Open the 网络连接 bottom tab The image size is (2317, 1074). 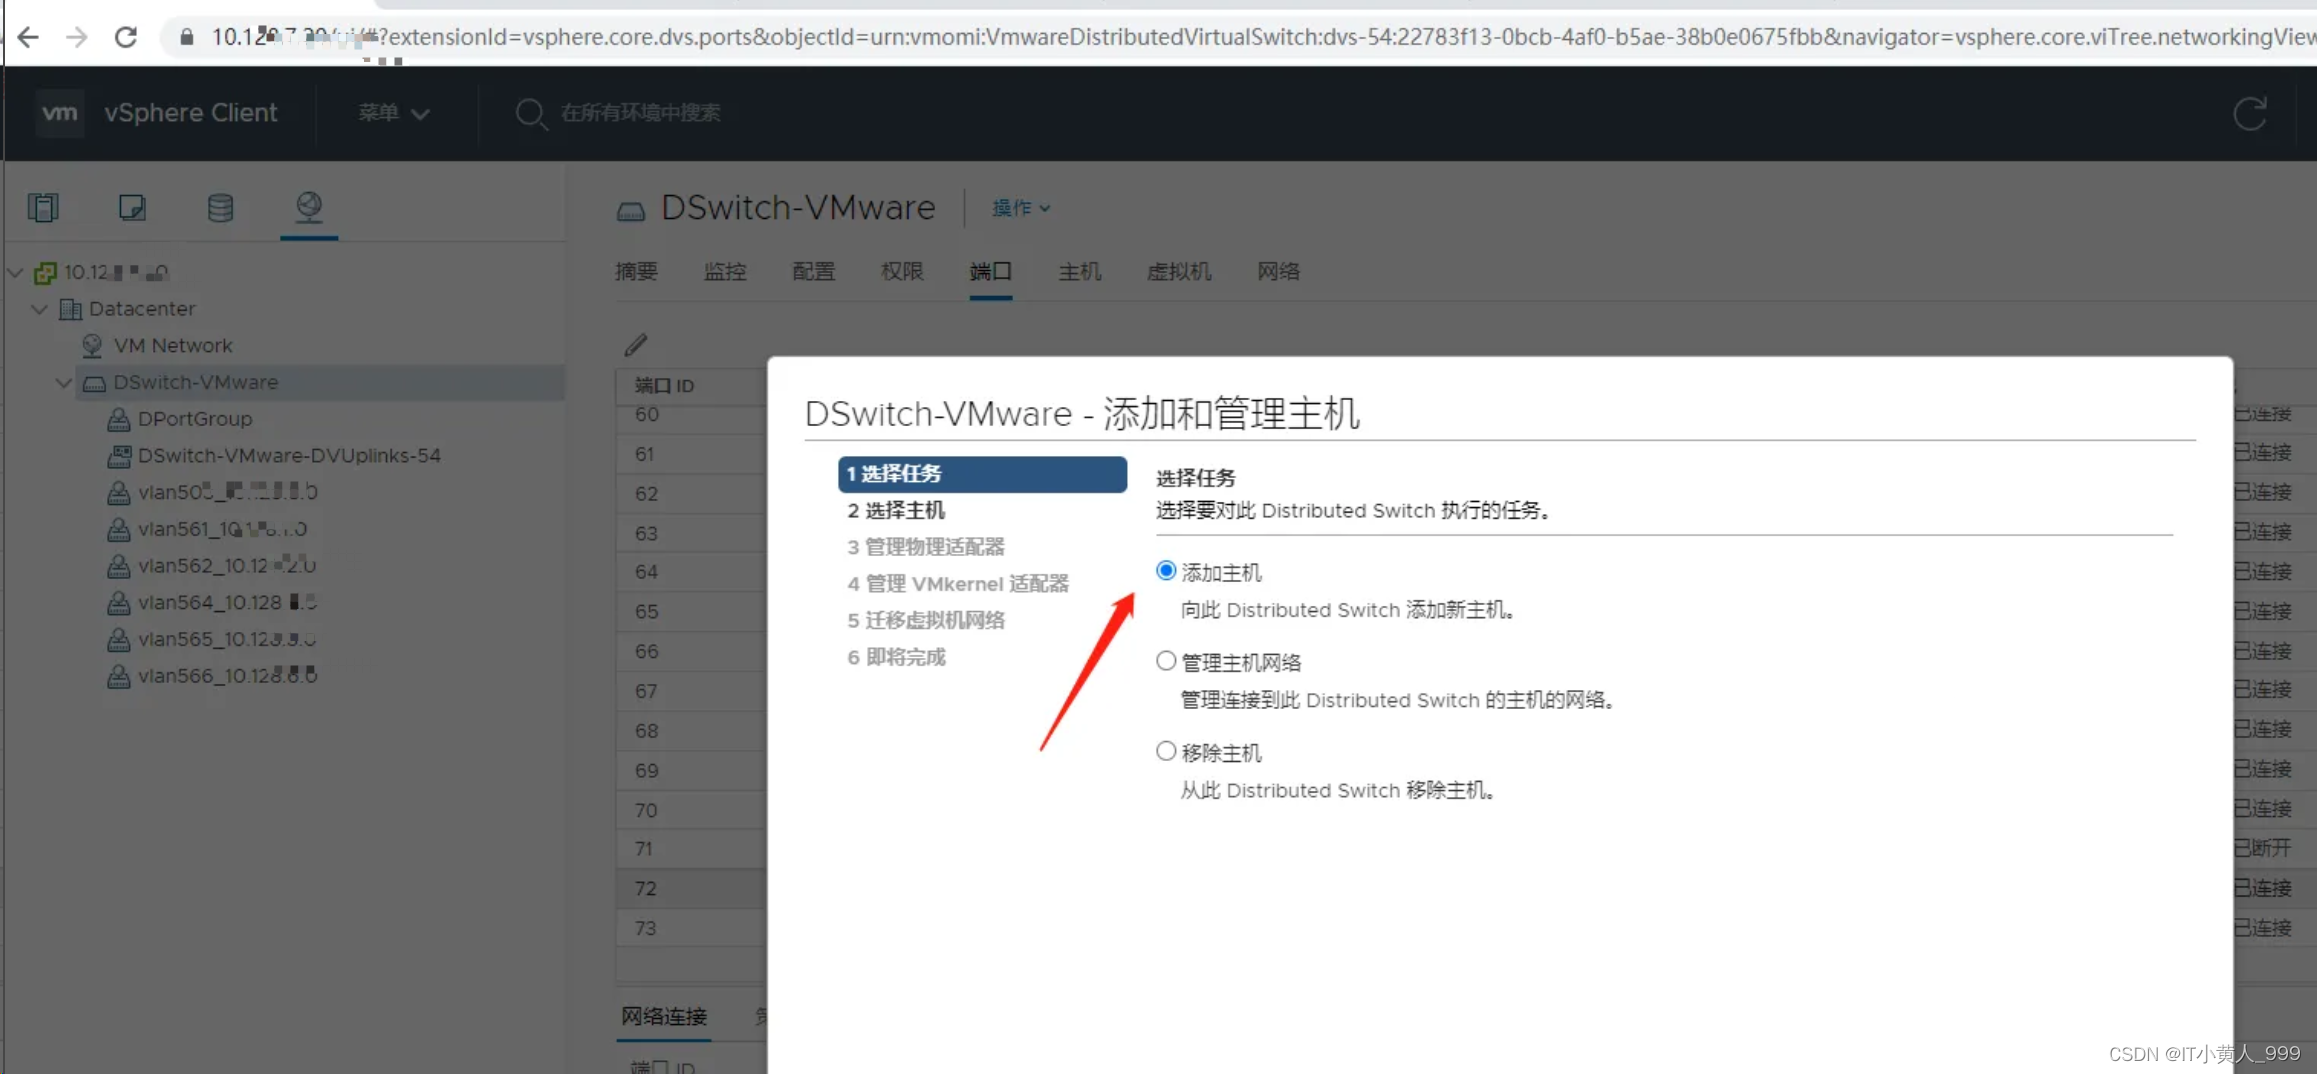664,1016
